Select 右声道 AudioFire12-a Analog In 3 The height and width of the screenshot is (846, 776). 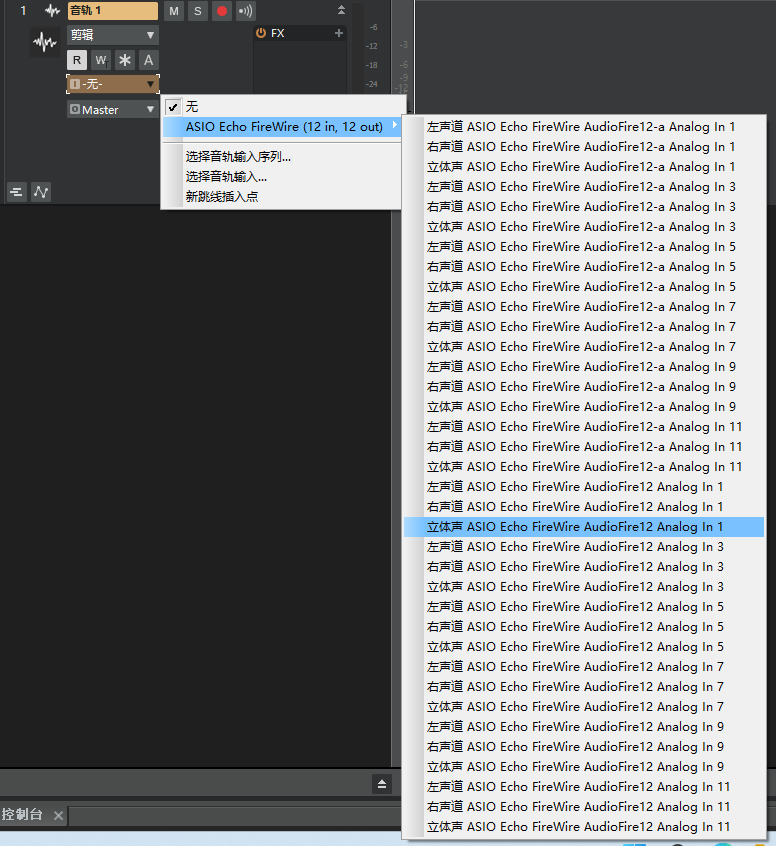[x=584, y=207]
